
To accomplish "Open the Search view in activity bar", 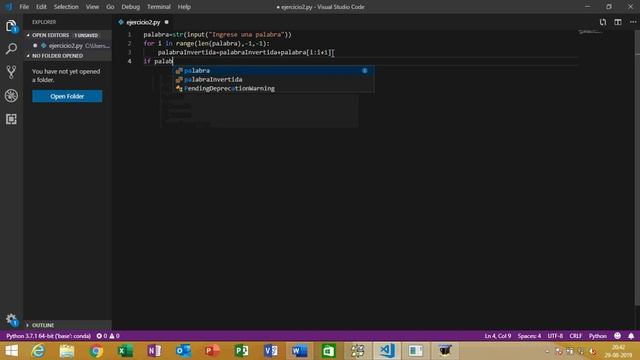I will [11, 49].
